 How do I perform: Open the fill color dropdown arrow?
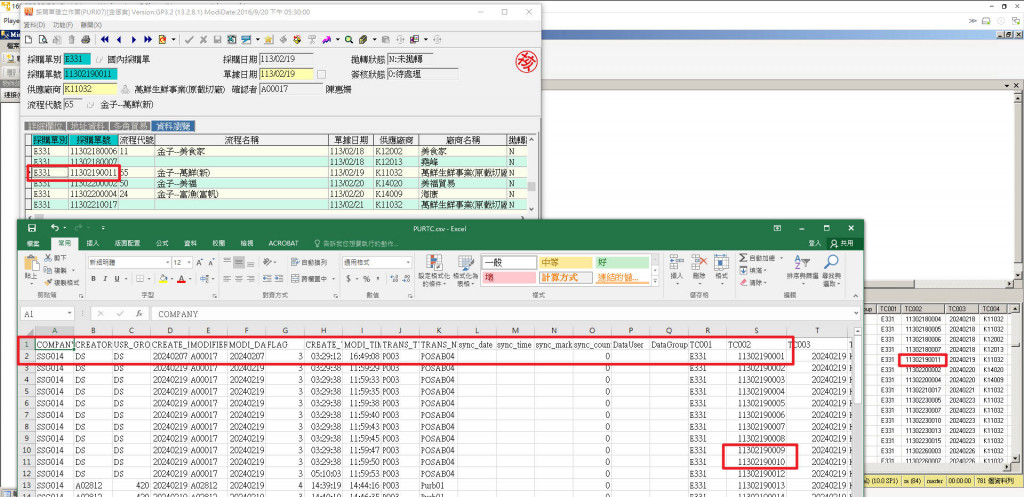coord(172,279)
